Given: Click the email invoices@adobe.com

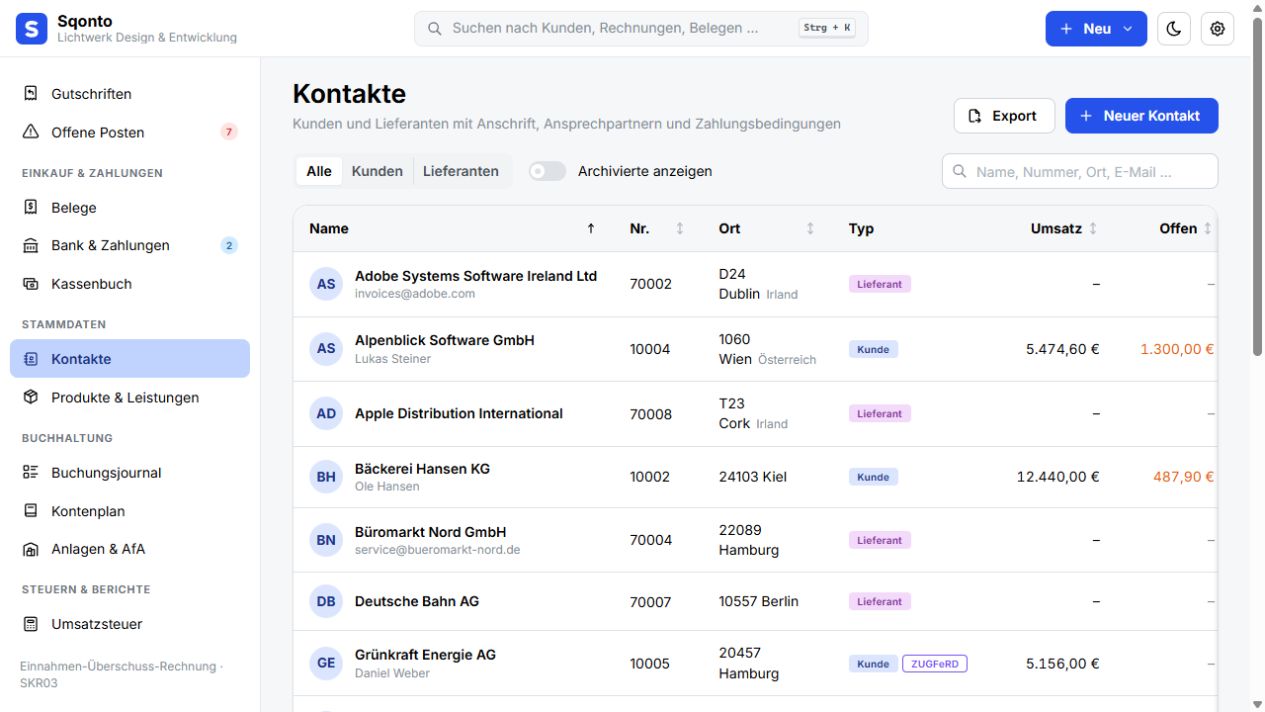Looking at the screenshot, I should 415,294.
